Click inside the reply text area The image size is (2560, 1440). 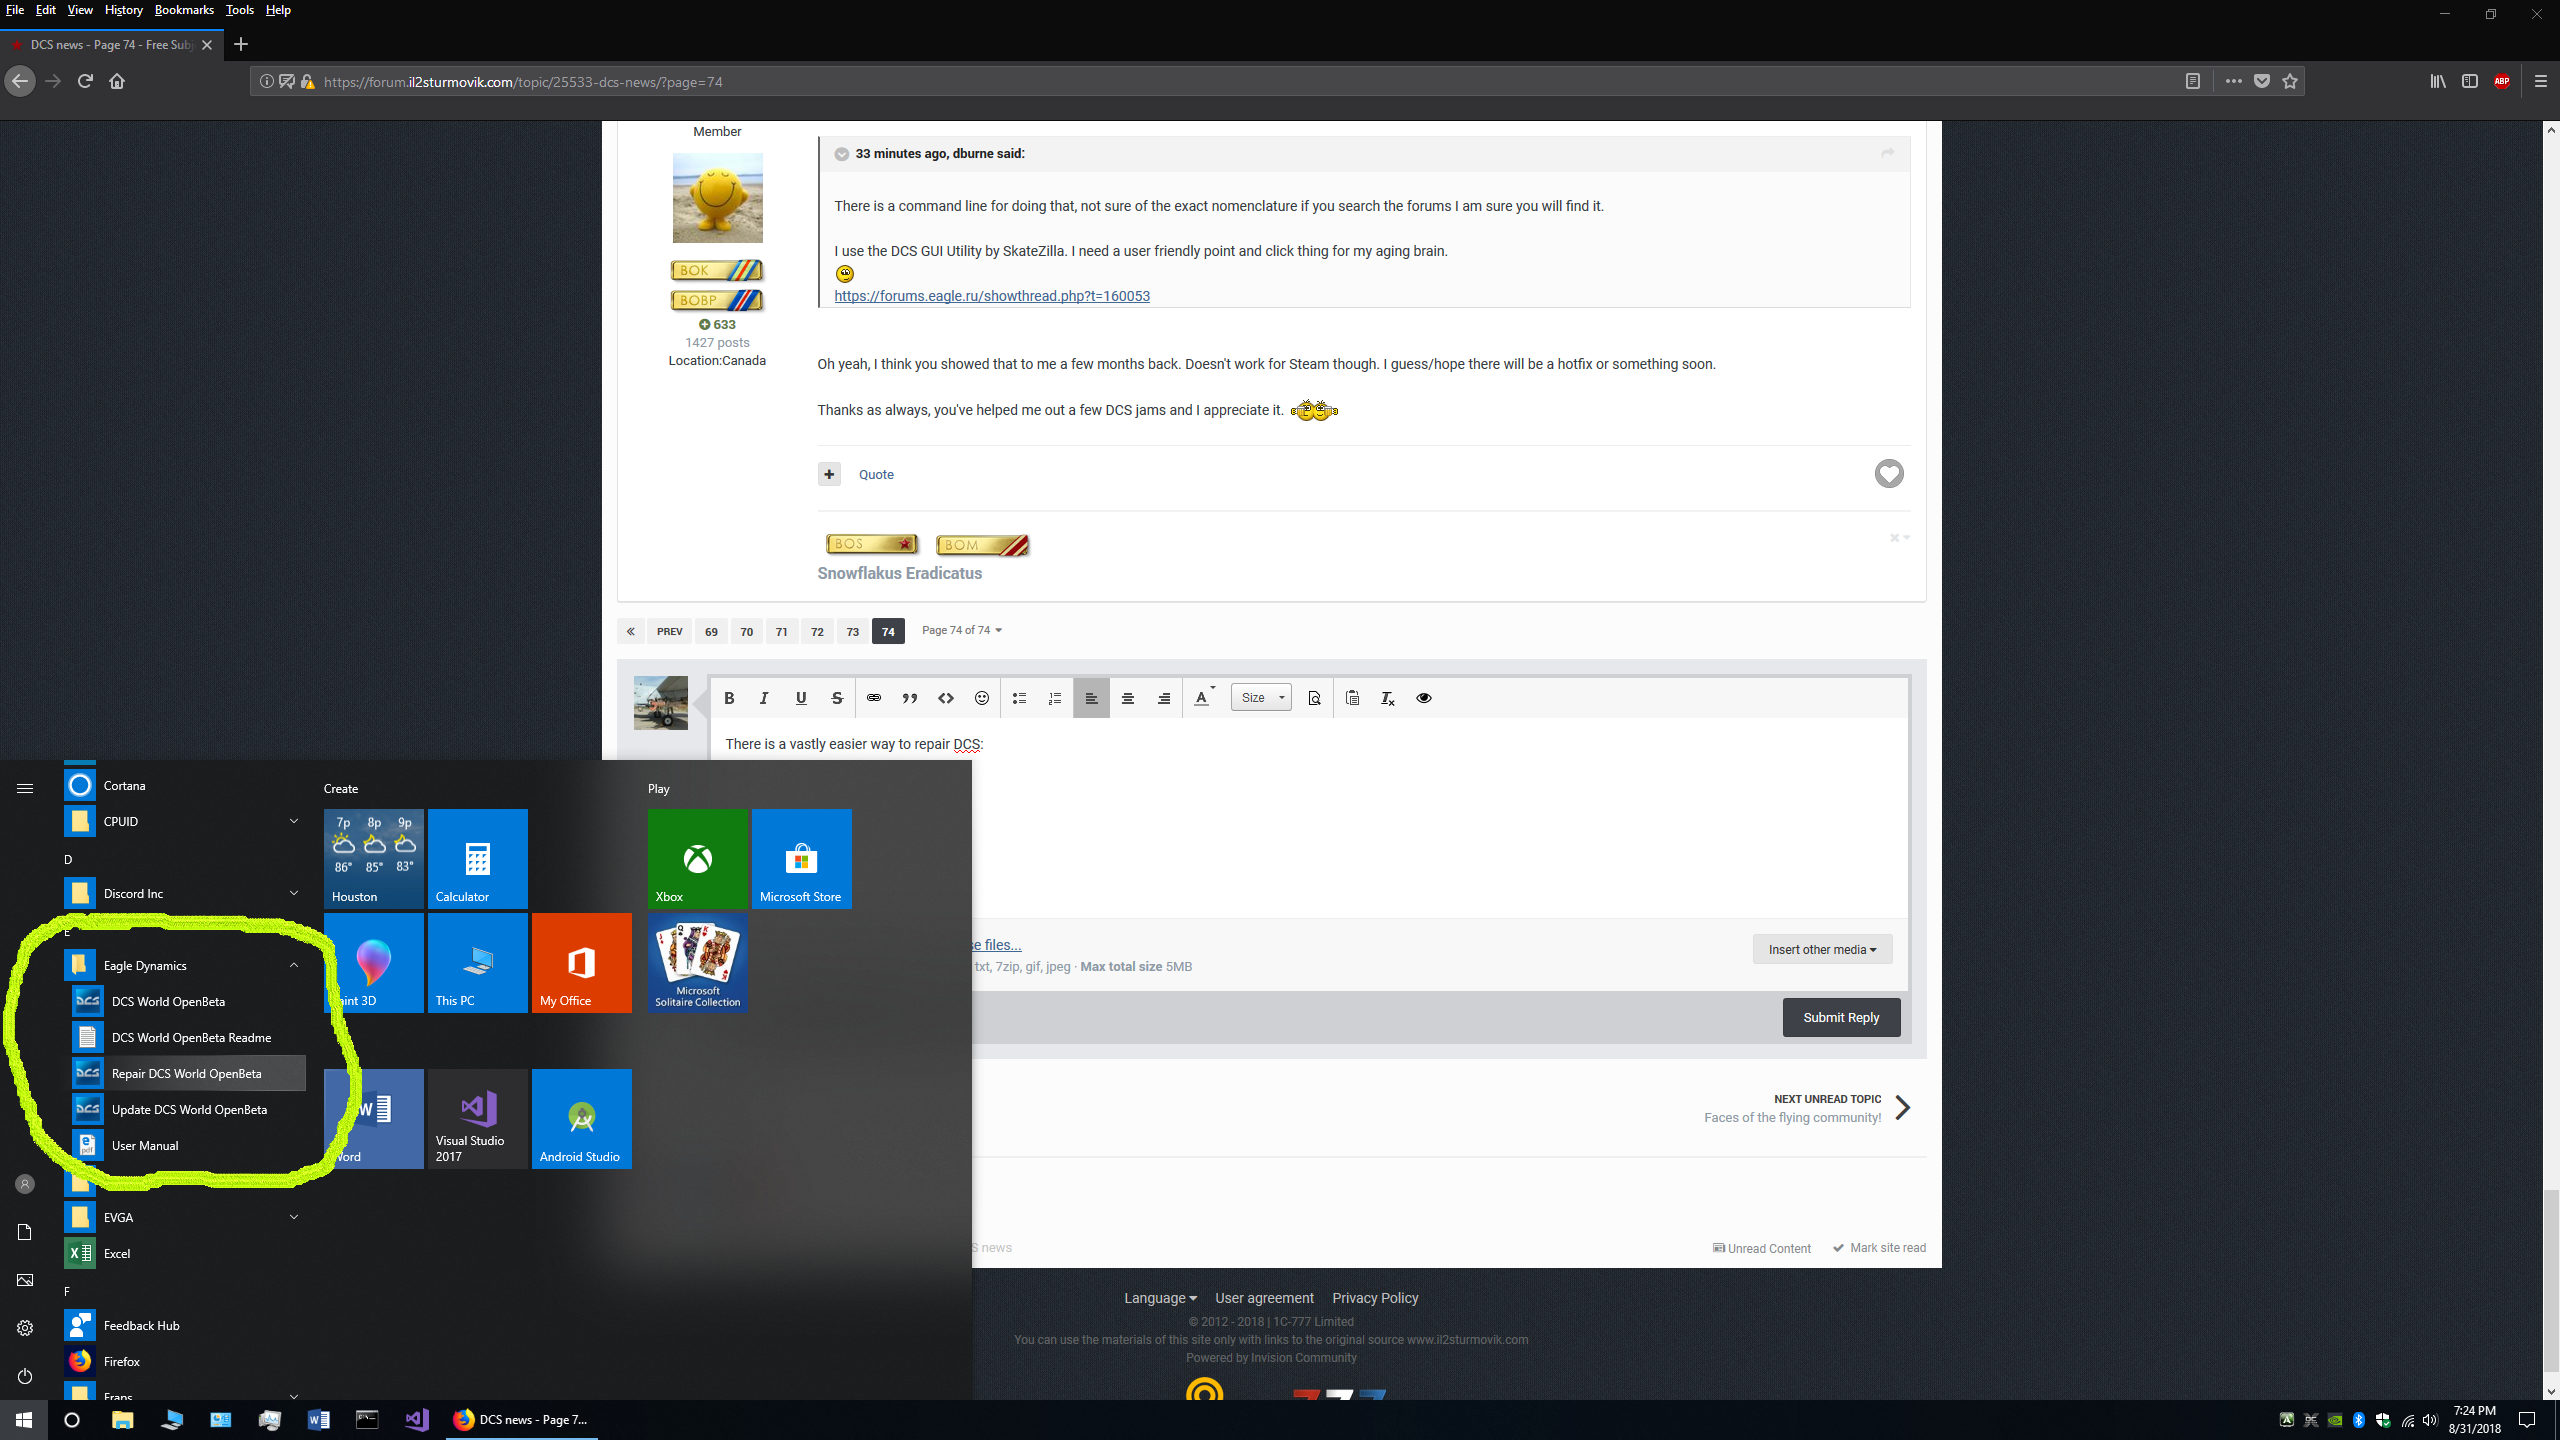[1308, 820]
